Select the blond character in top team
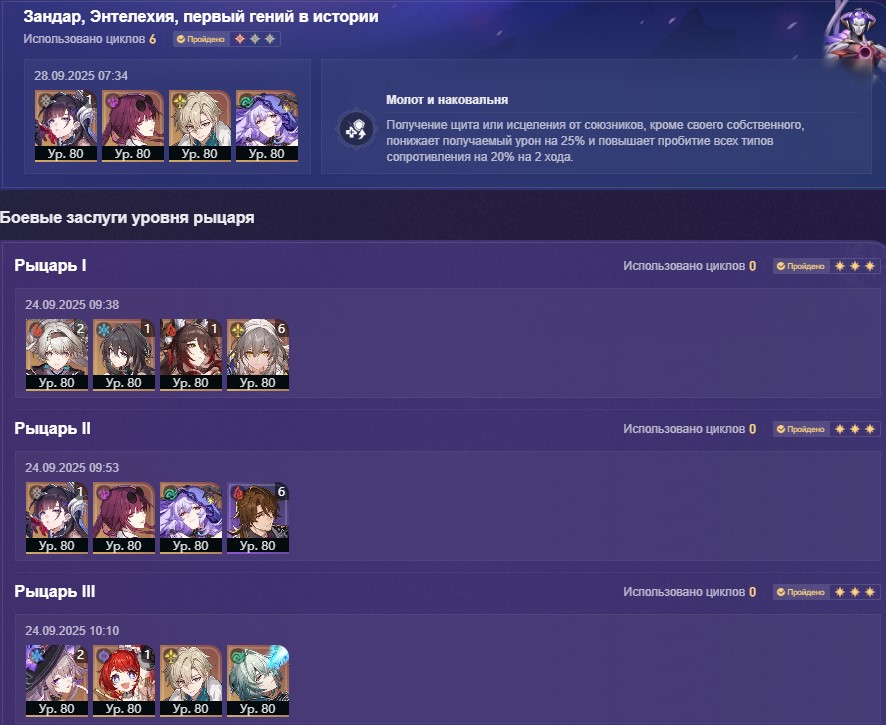886x725 pixels. (199, 126)
